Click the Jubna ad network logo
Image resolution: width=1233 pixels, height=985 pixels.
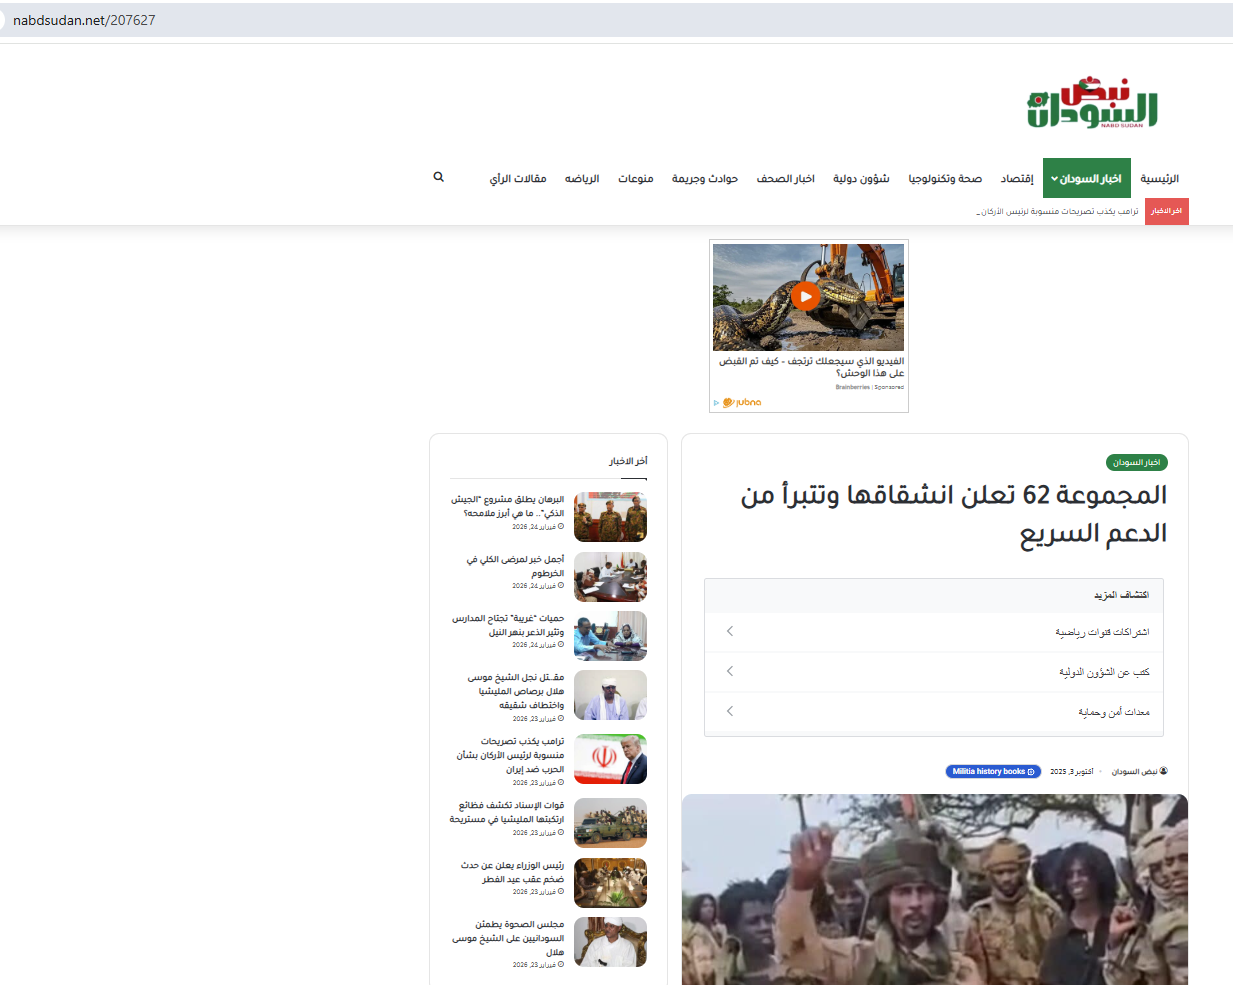[743, 403]
